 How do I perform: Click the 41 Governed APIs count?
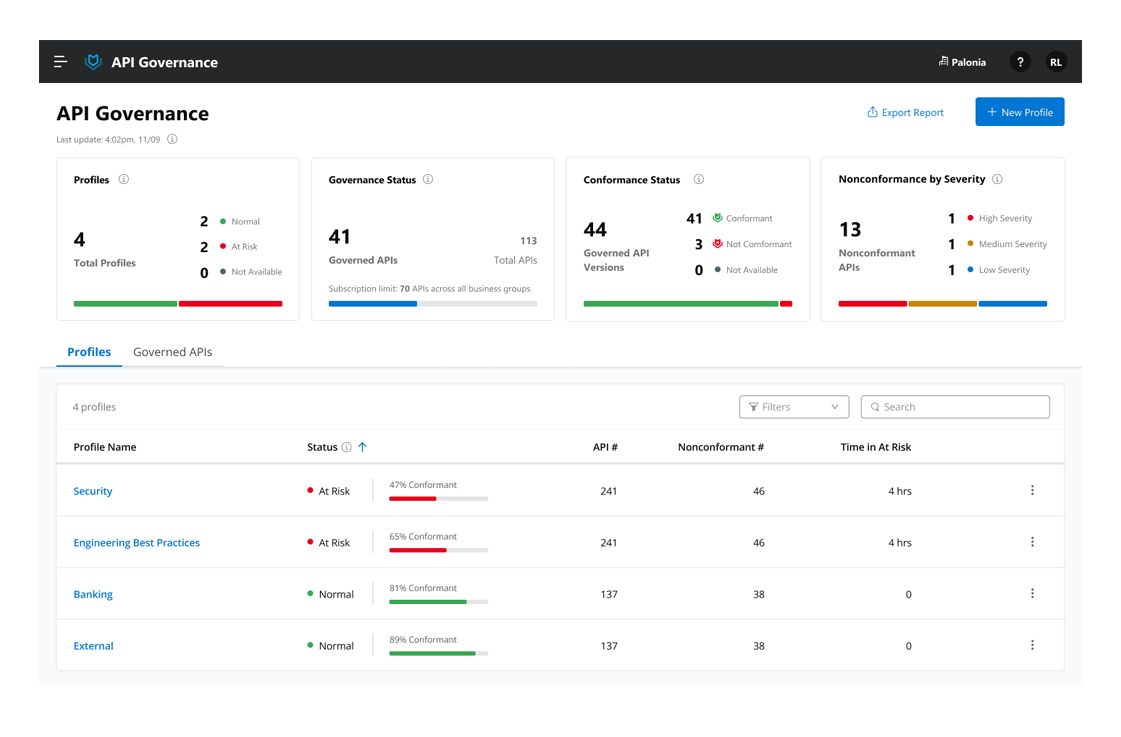(340, 237)
